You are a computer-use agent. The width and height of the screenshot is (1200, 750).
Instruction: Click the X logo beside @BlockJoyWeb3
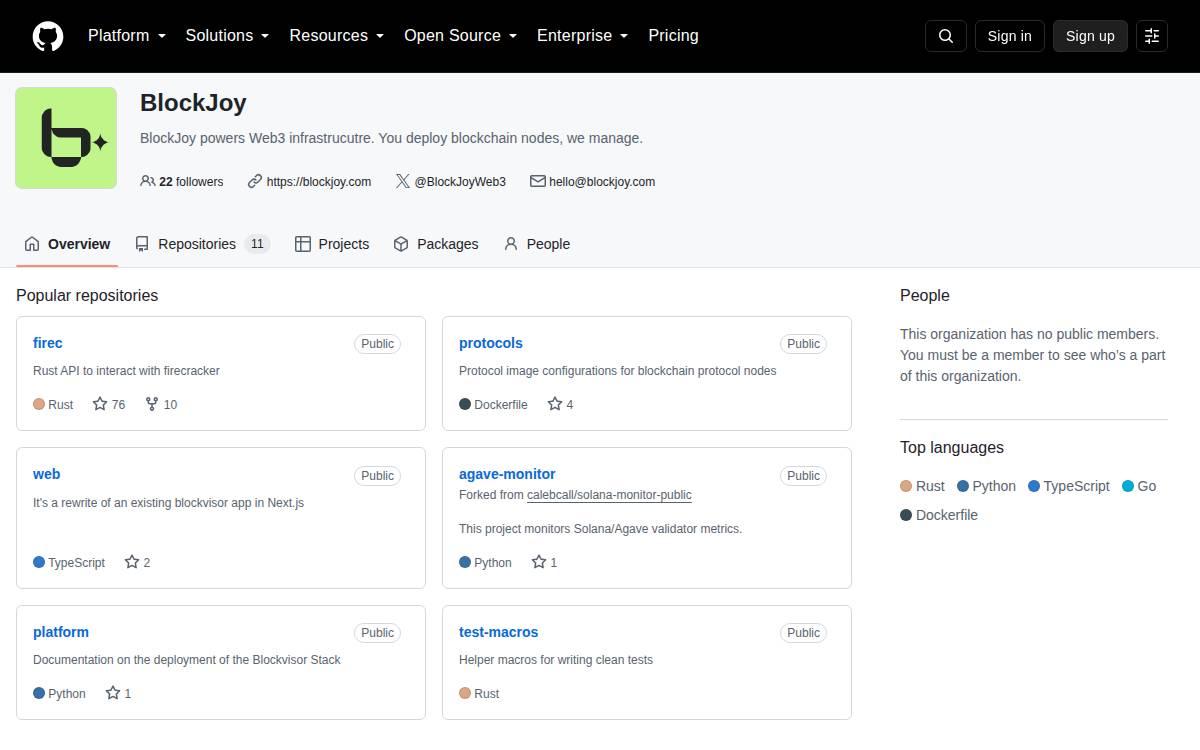pyautogui.click(x=402, y=181)
